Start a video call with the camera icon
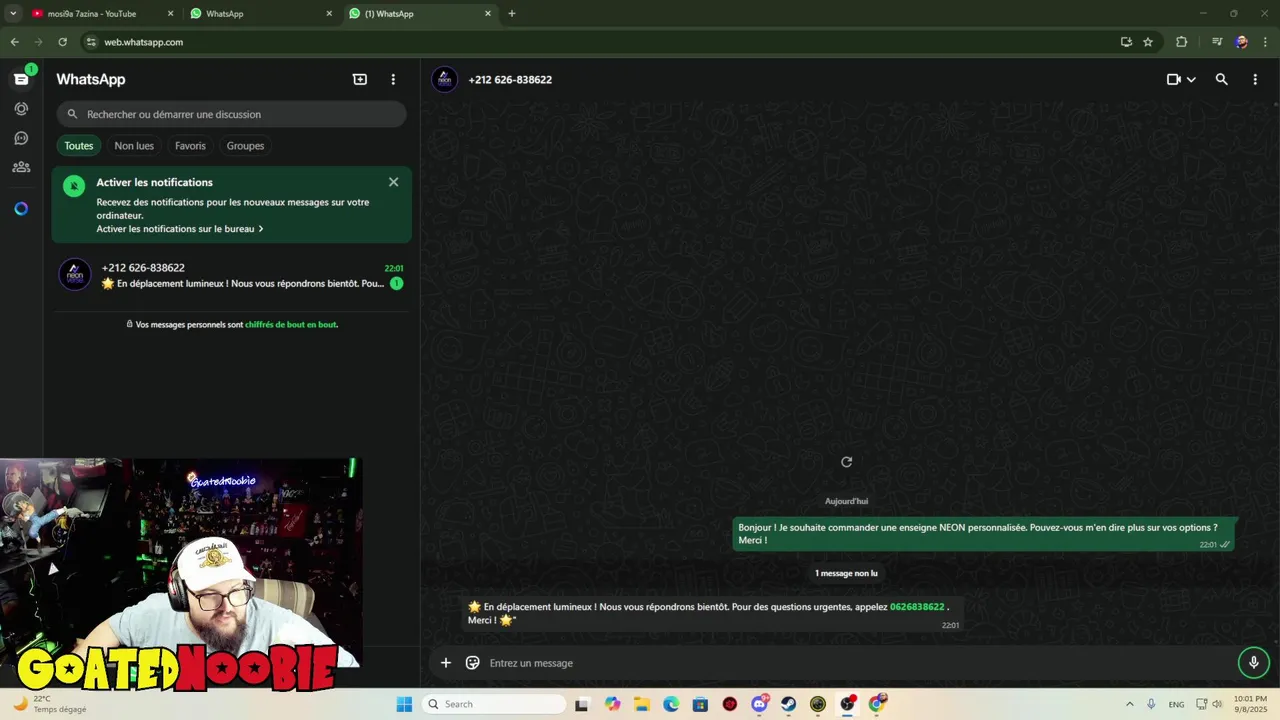Image resolution: width=1280 pixels, height=720 pixels. pos(1174,79)
